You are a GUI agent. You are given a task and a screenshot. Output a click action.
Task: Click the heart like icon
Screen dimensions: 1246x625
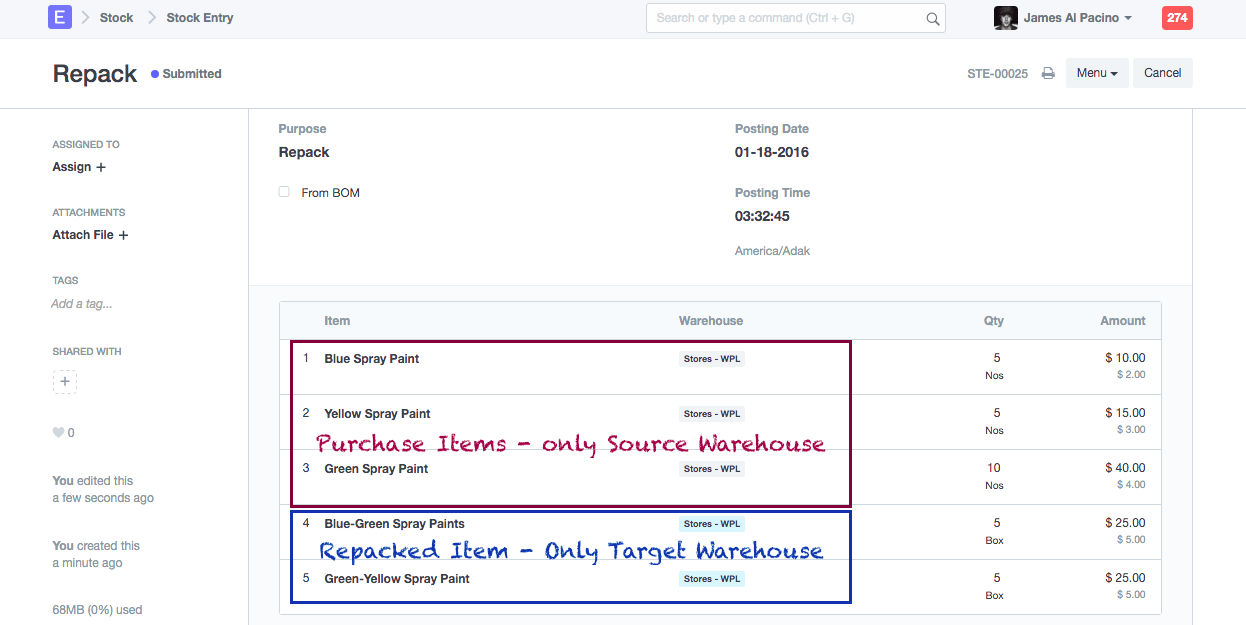point(58,433)
